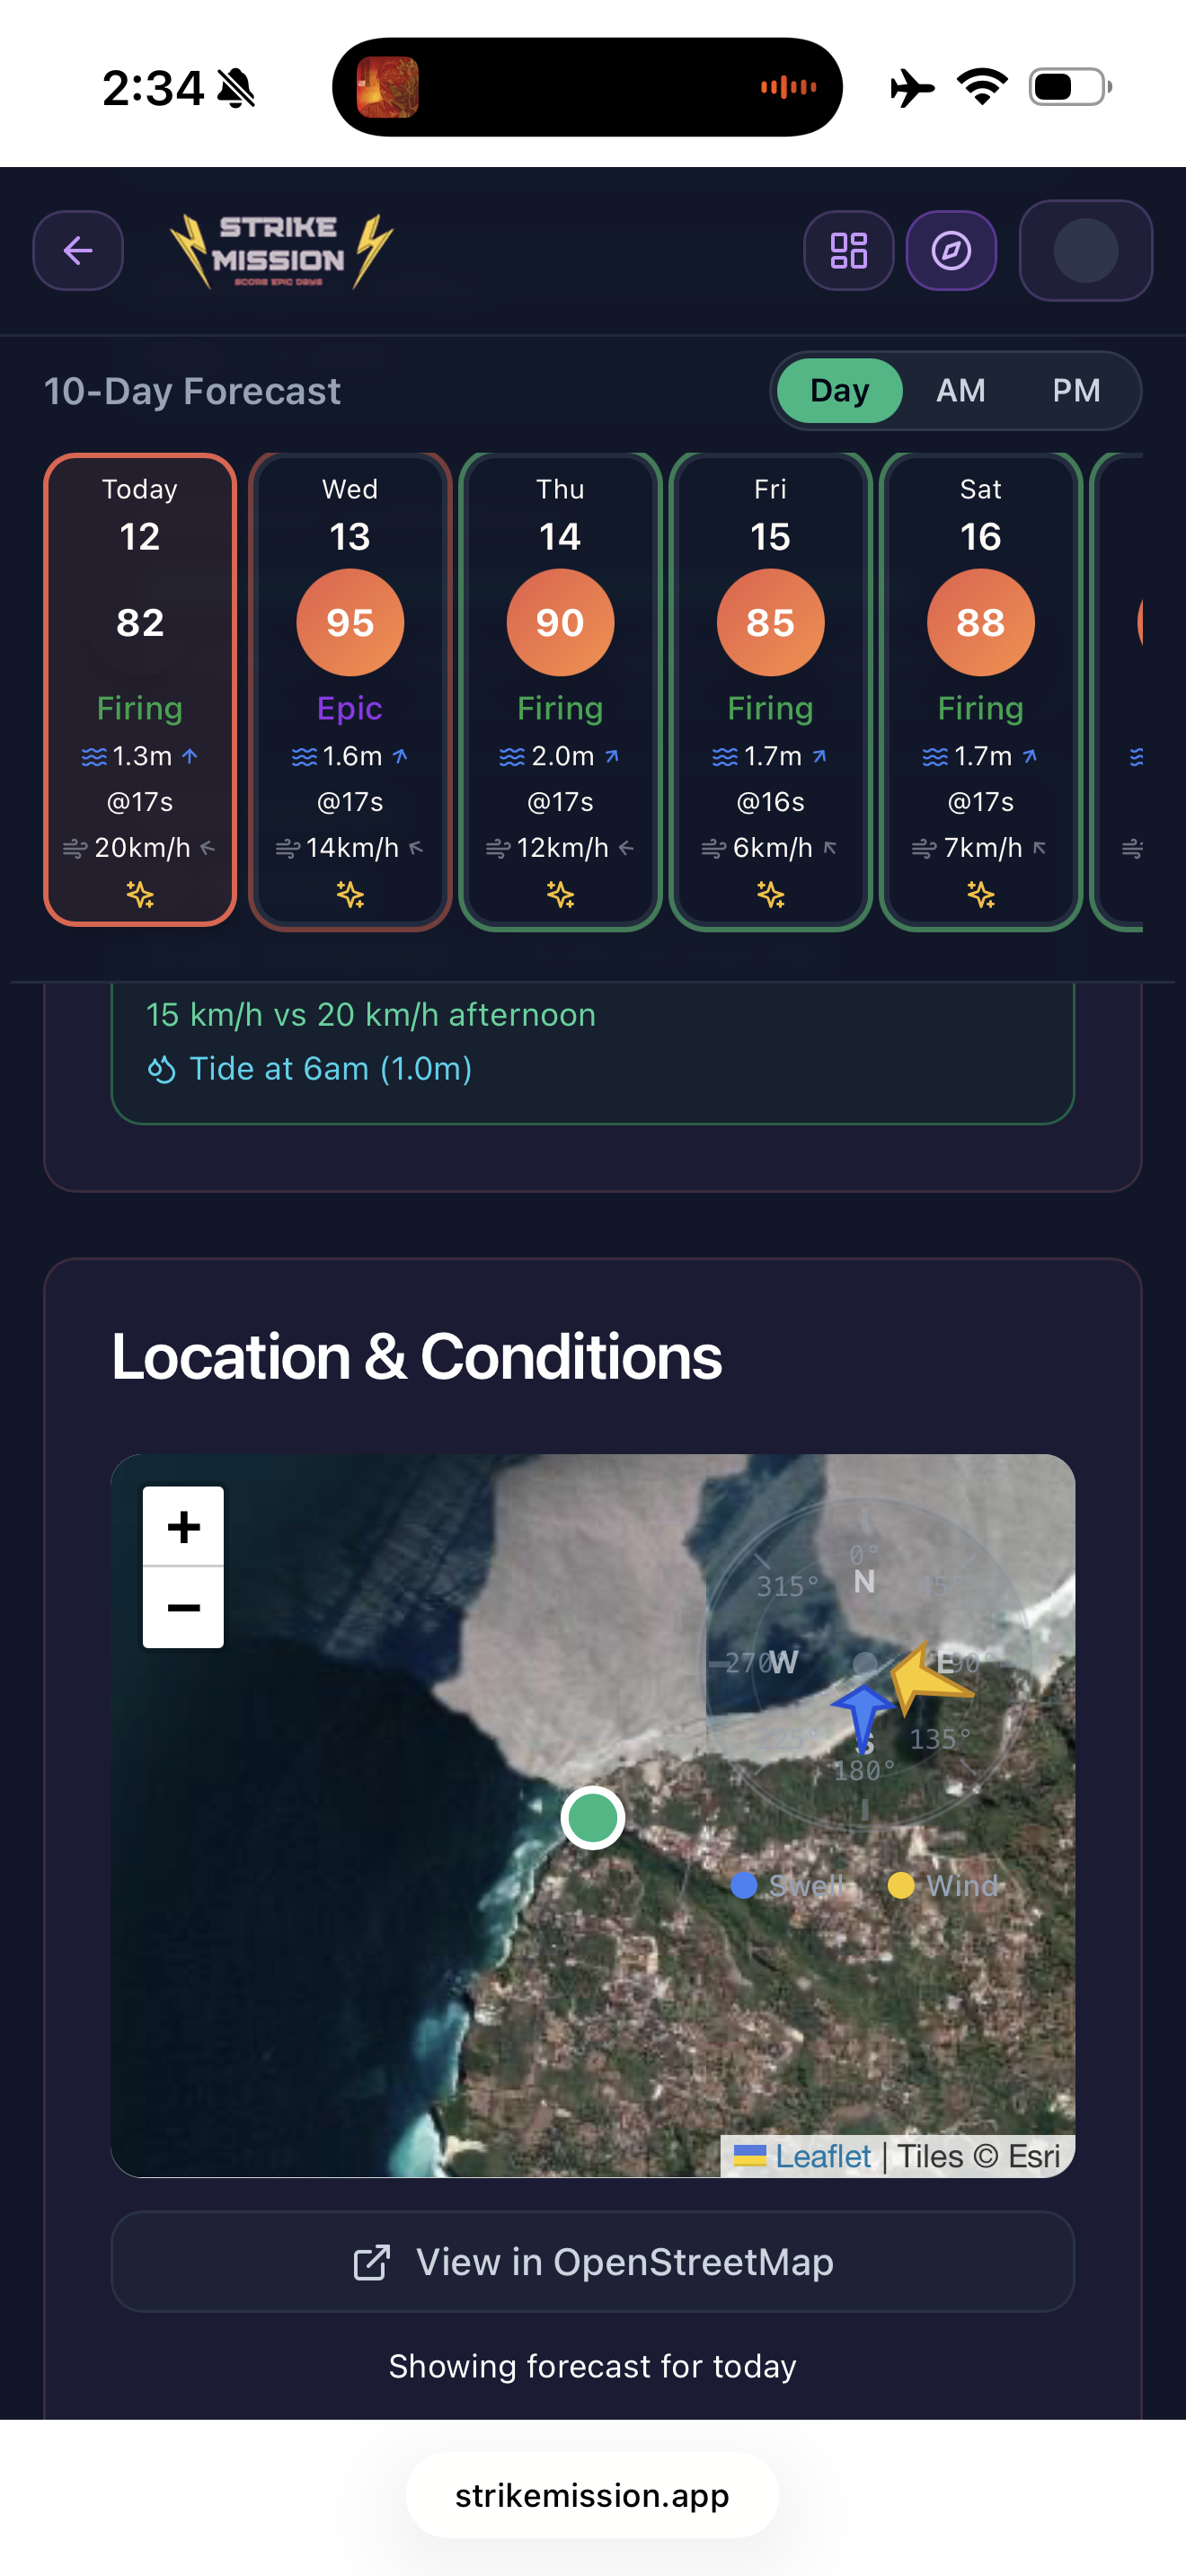Tap the blue Swell legend dot
Image resolution: width=1186 pixels, height=2576 pixels.
[743, 1885]
